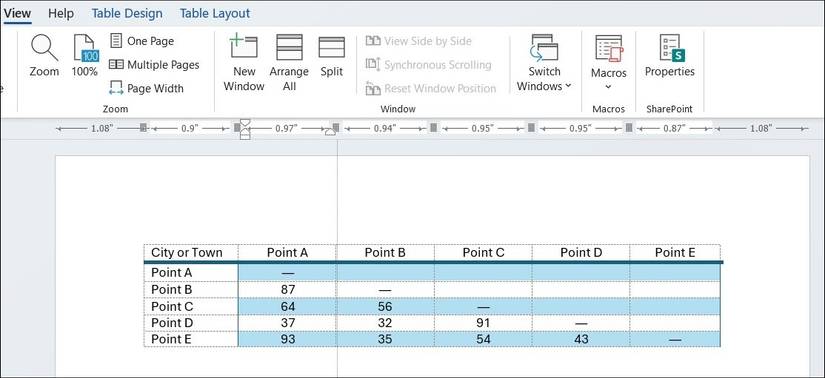This screenshot has width=825, height=378.
Task: Select the 'Point A' column header
Action: (287, 253)
